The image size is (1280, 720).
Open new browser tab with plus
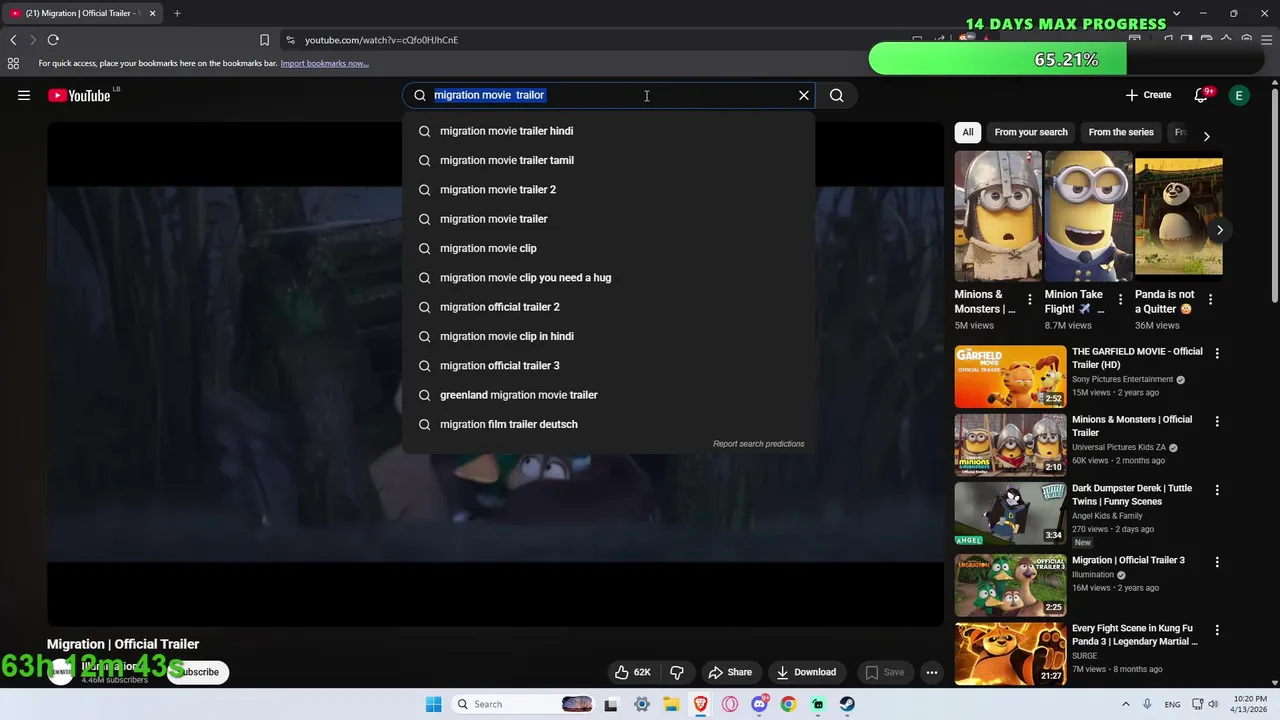click(x=177, y=13)
